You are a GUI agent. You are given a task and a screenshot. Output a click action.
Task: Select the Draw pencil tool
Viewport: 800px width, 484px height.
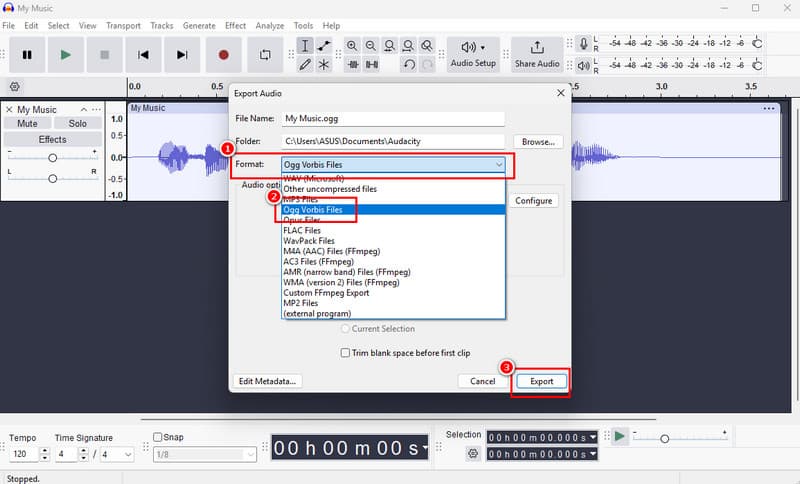(305, 65)
